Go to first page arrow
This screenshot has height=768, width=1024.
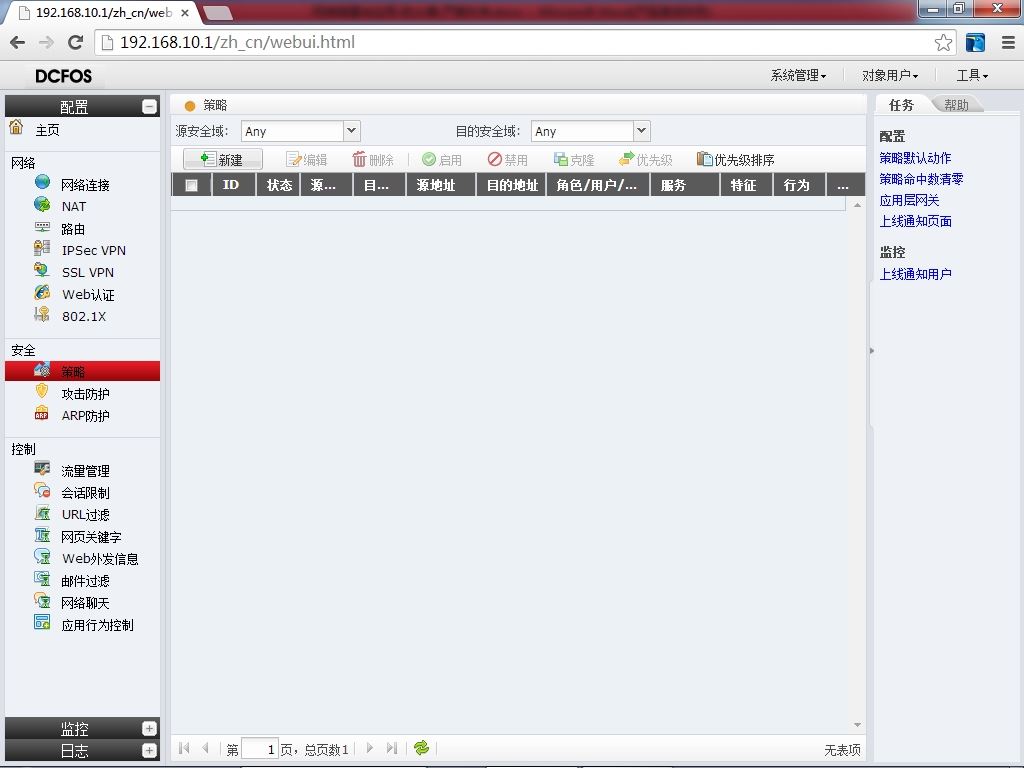(184, 748)
